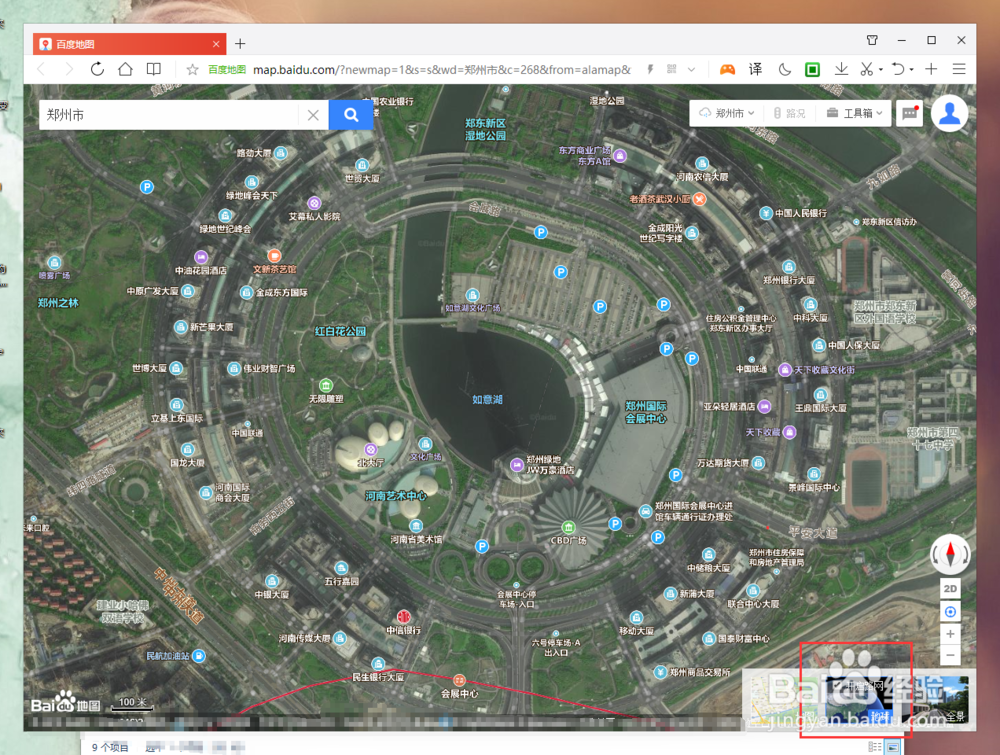
Task: Click the blue user avatar icon
Action: click(x=950, y=114)
